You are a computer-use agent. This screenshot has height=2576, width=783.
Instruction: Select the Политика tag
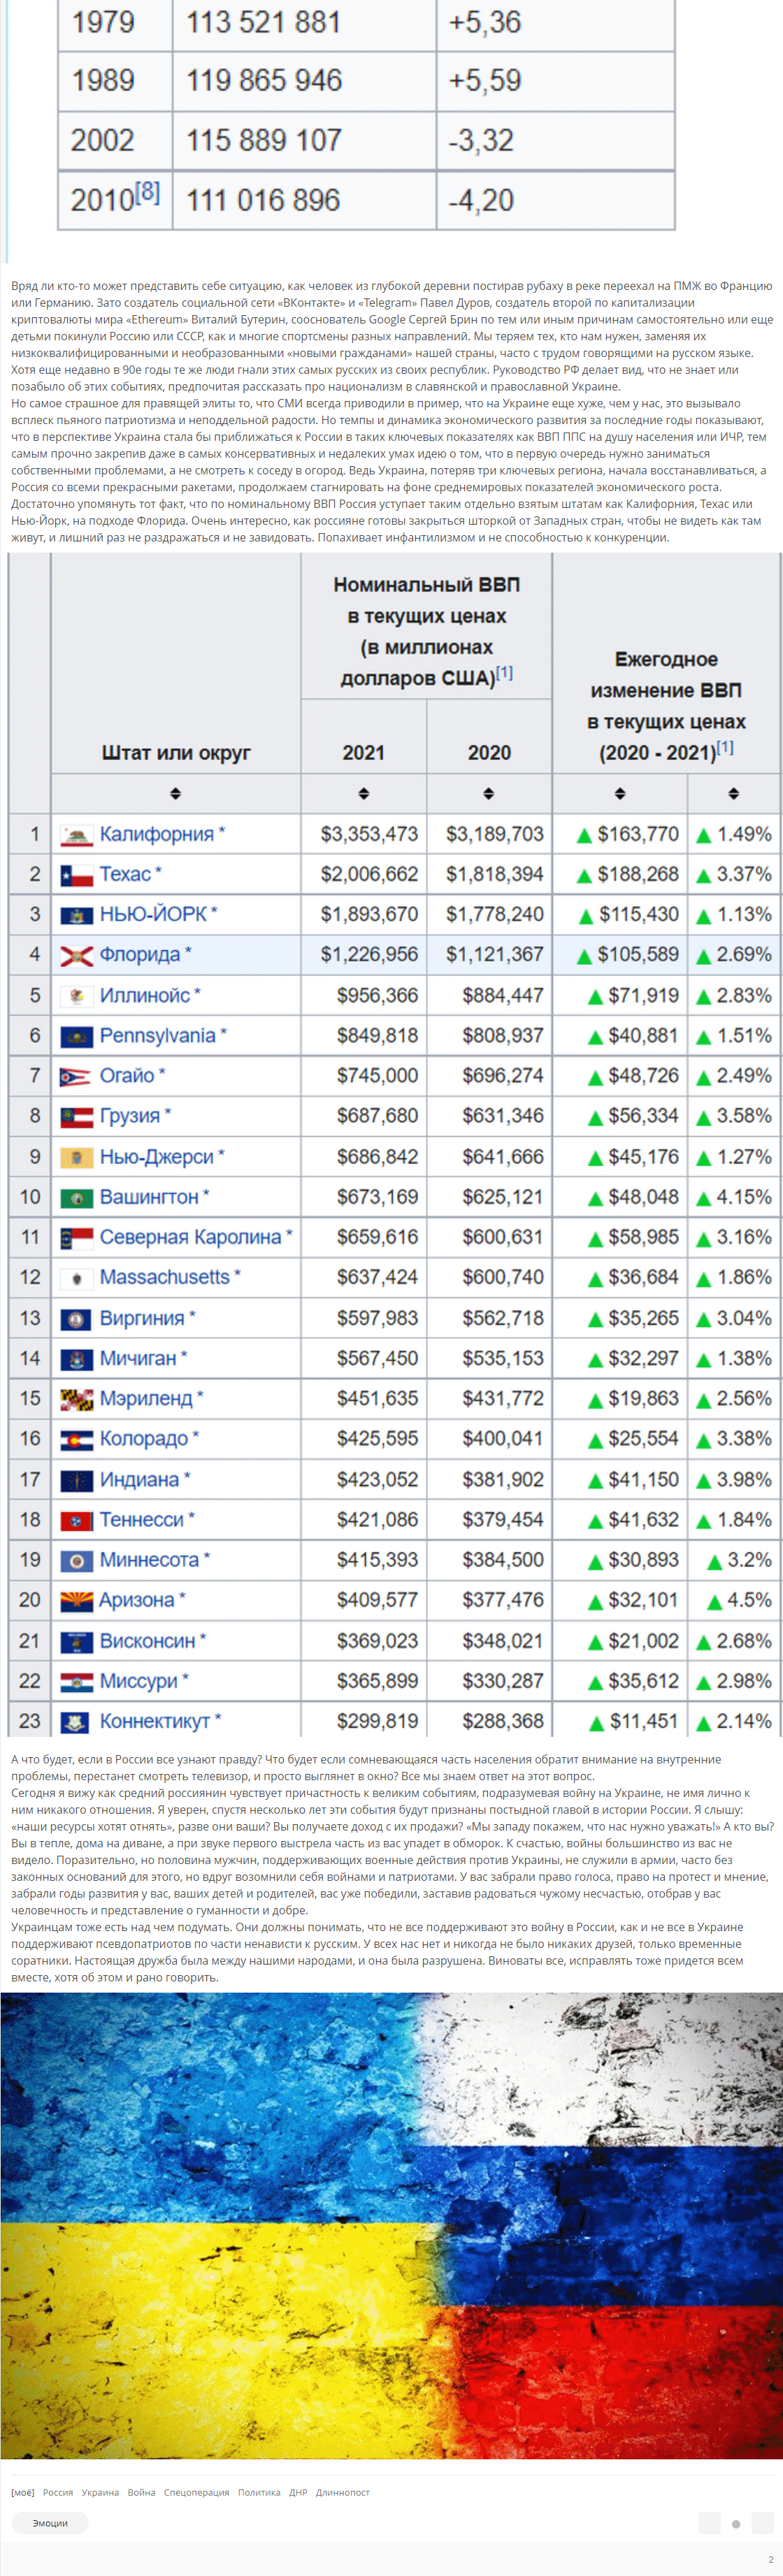click(x=259, y=2492)
